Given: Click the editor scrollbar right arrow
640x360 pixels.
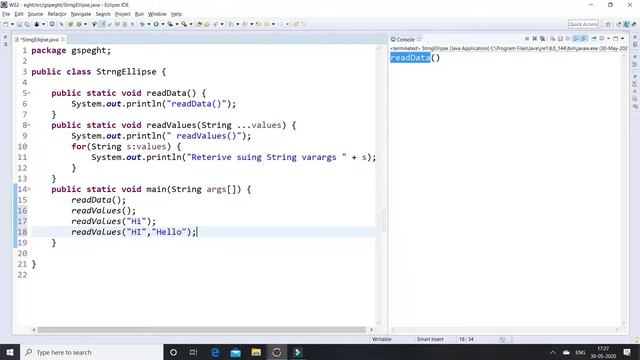Looking at the screenshot, I should 371,330.
